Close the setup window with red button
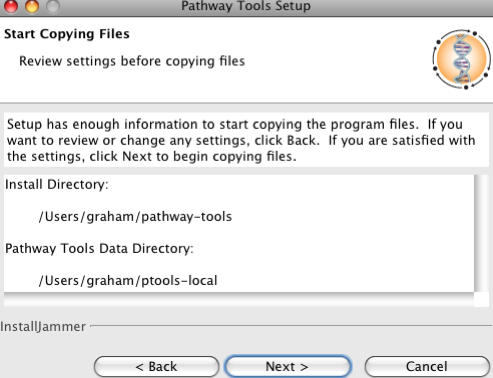 click(x=11, y=6)
